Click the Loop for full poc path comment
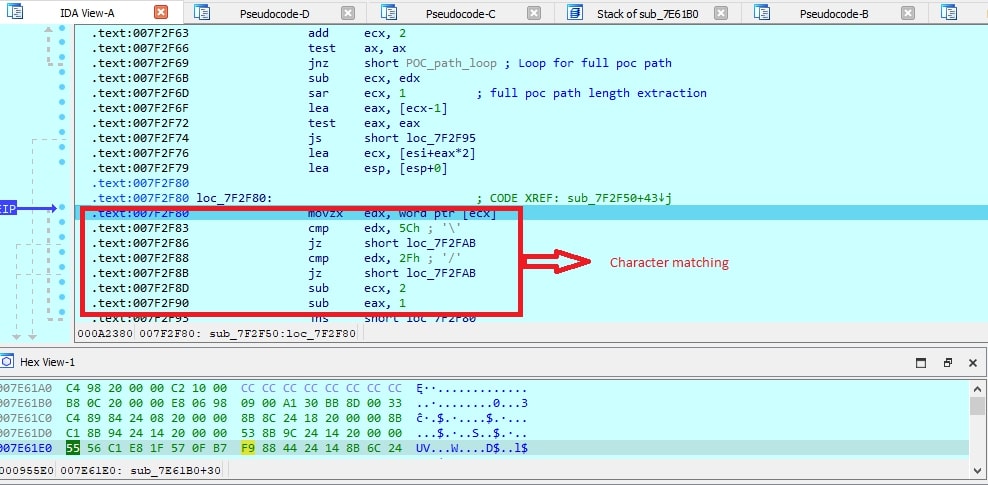 click(587, 63)
